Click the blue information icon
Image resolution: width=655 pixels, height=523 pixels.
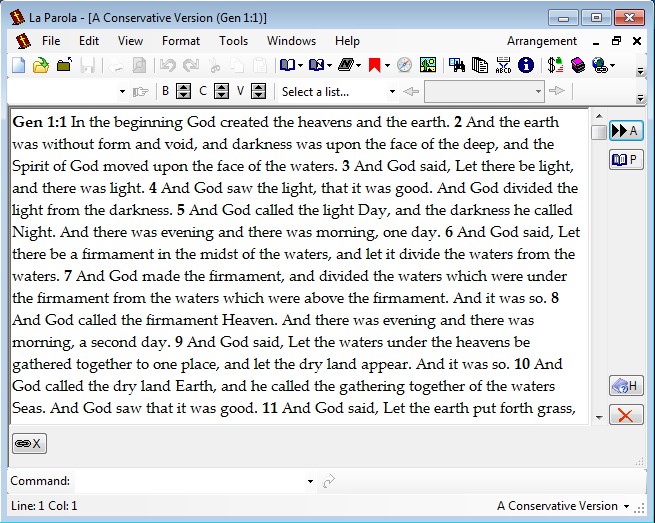click(x=525, y=66)
